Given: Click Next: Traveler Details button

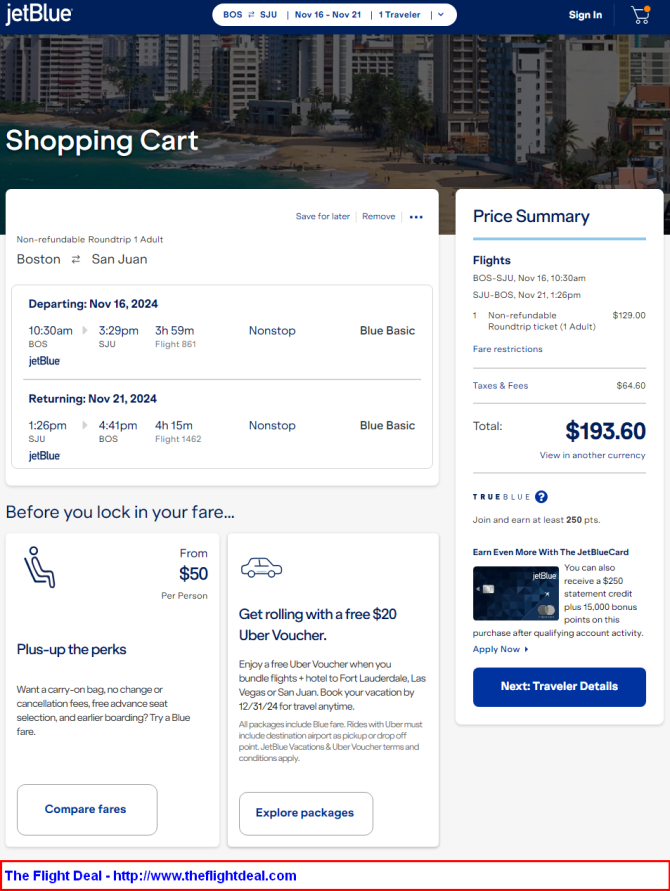Looking at the screenshot, I should pos(559,686).
